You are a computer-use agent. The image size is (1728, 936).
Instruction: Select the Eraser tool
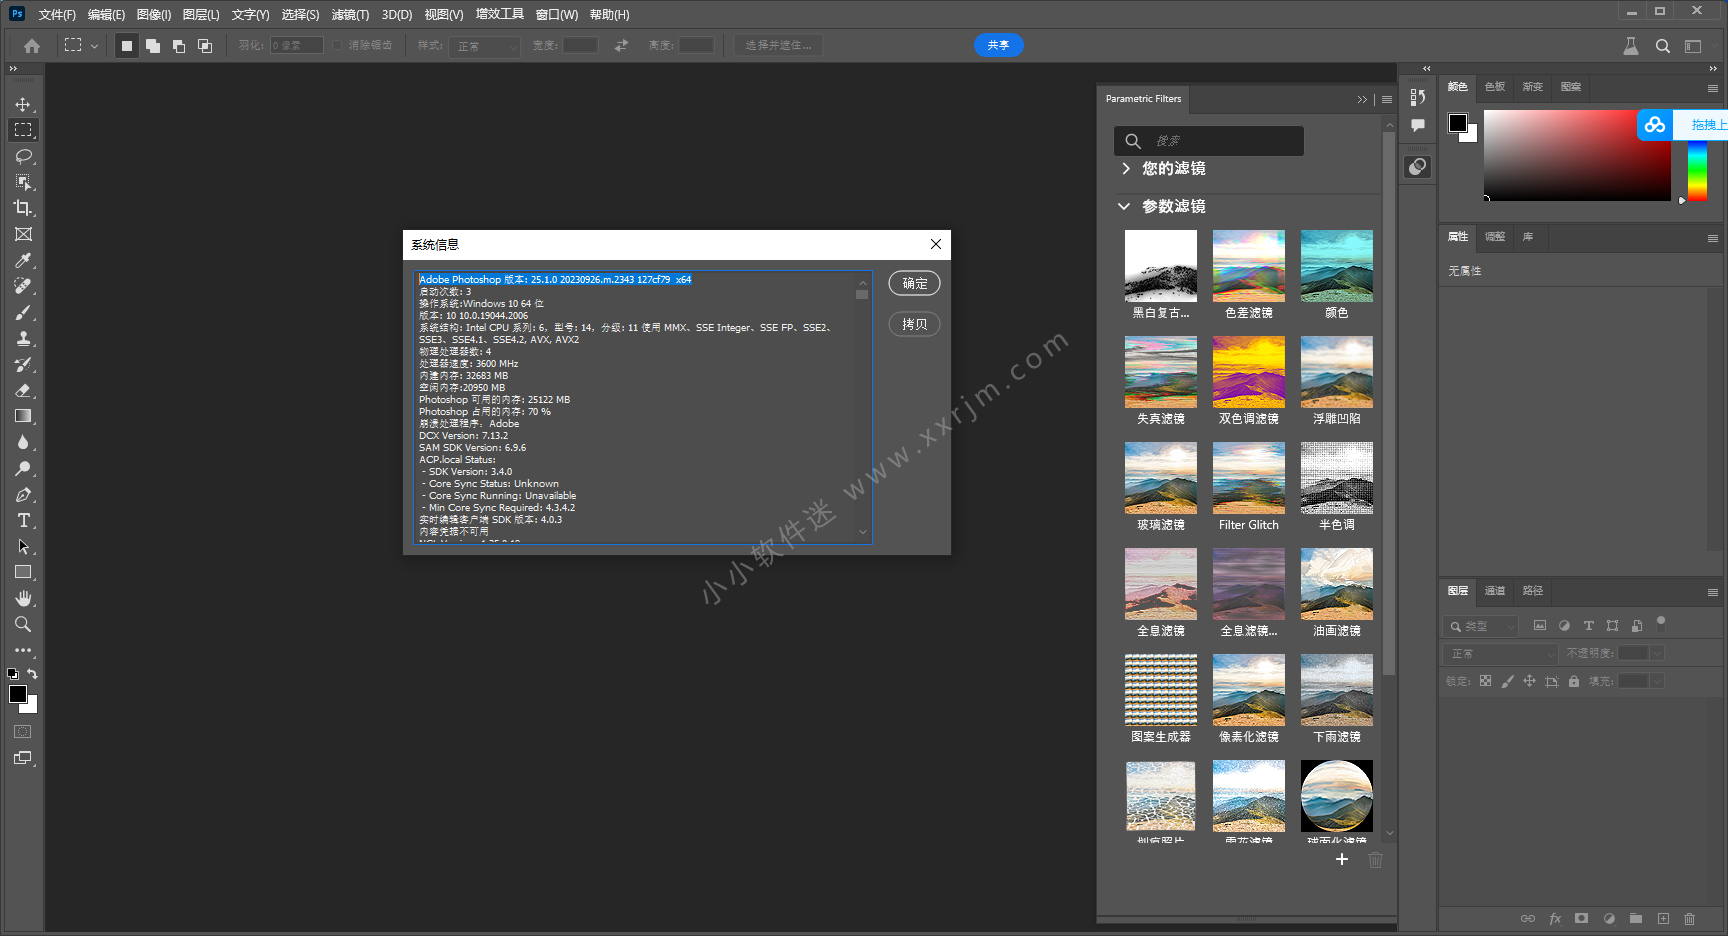(x=23, y=390)
